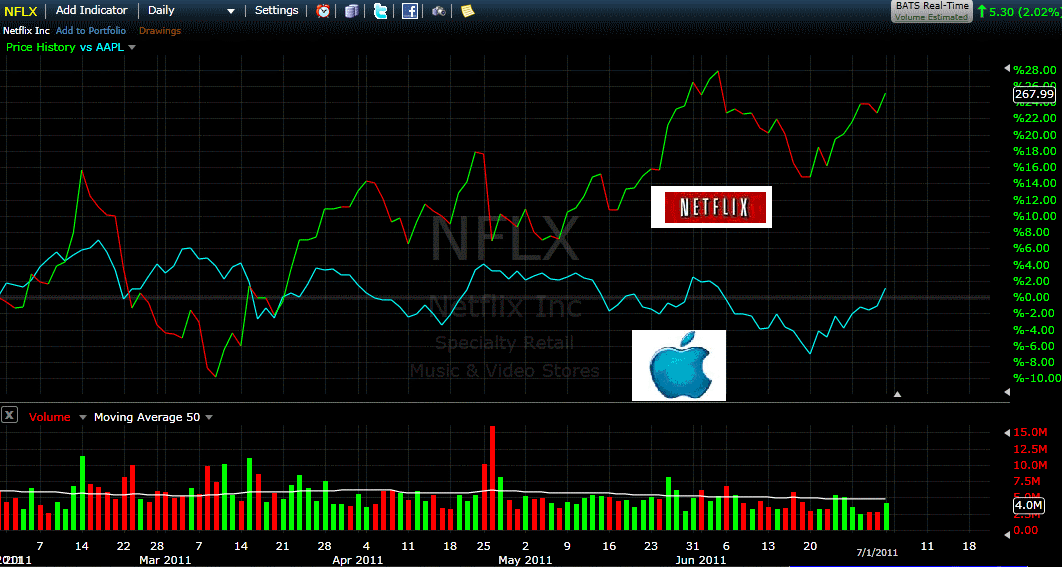Open the alarm clock alert icon

click(324, 11)
